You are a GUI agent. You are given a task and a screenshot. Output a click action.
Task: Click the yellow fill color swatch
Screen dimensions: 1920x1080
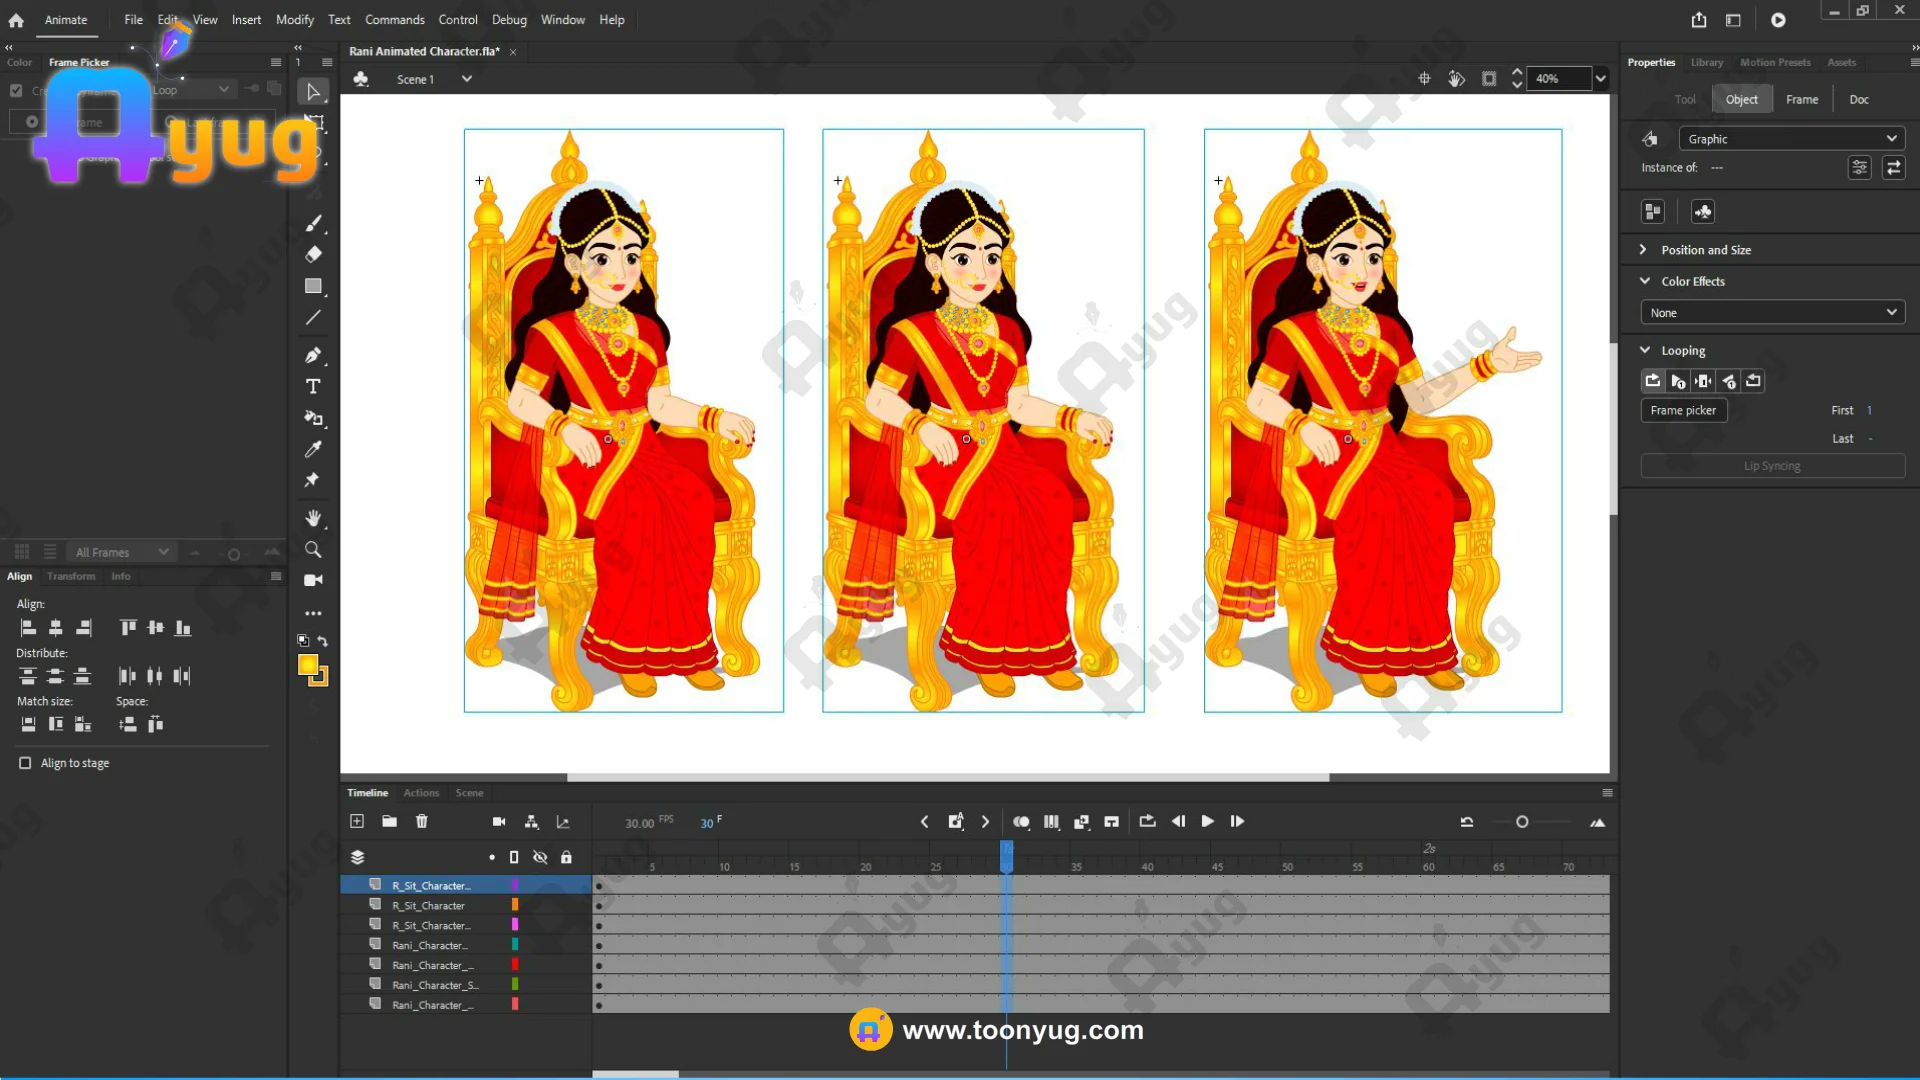307,665
